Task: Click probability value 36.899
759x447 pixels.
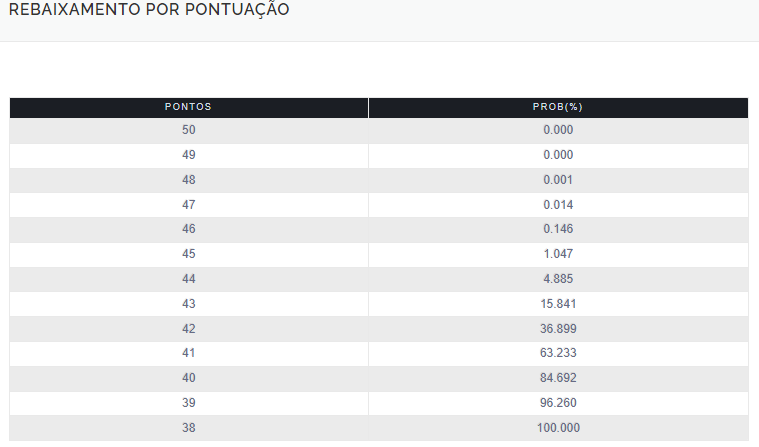Action: tap(558, 329)
